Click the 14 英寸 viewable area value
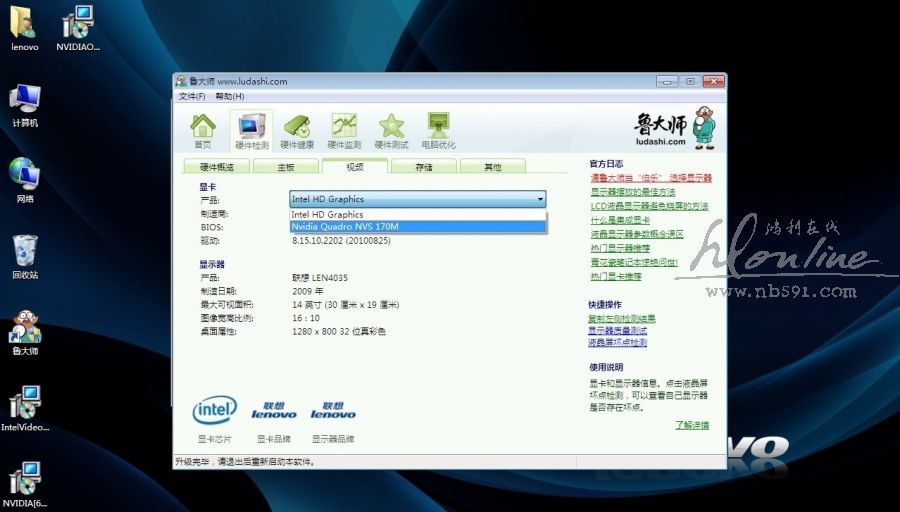Screen dimensions: 900x512 pyautogui.click(x=346, y=305)
